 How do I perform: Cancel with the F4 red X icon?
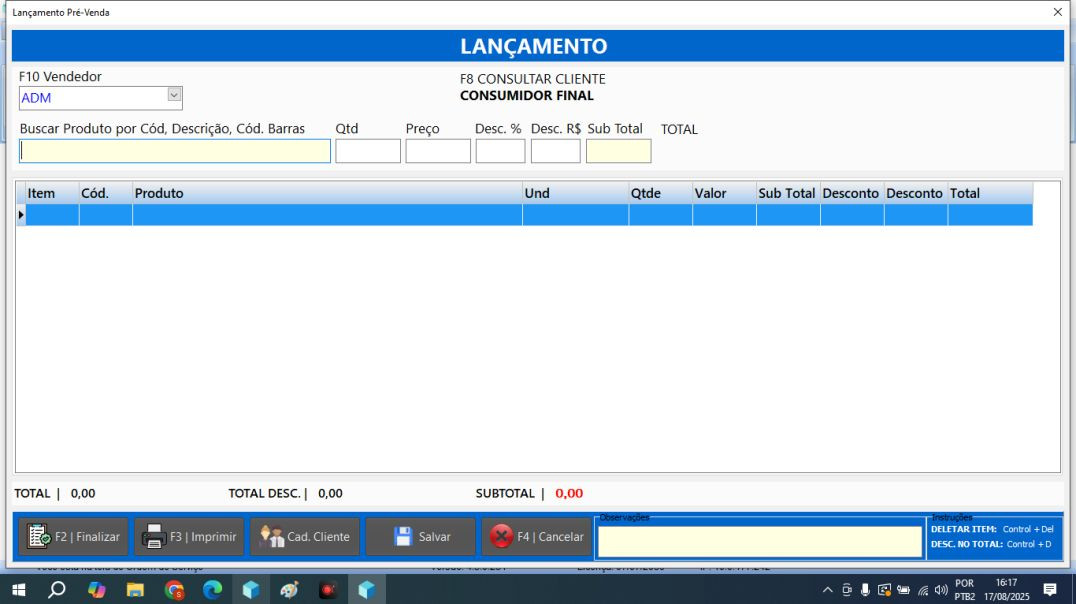coord(501,537)
